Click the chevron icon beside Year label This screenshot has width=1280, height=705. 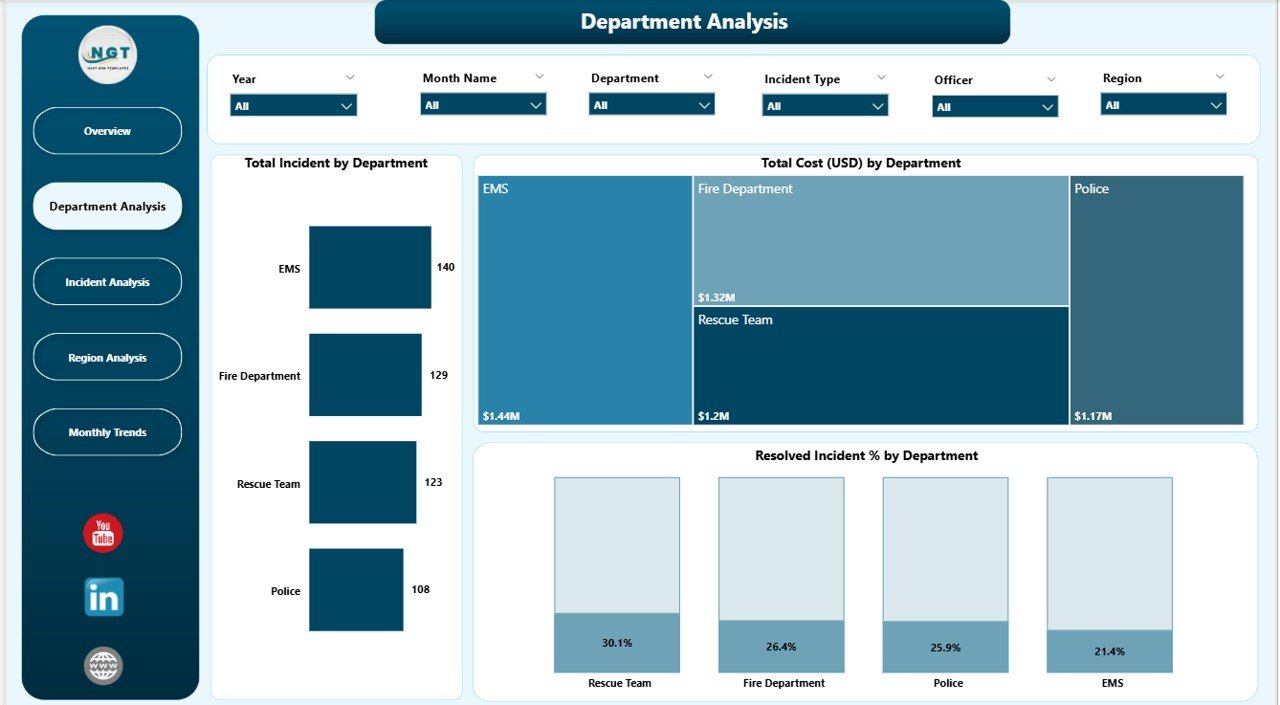pos(350,77)
